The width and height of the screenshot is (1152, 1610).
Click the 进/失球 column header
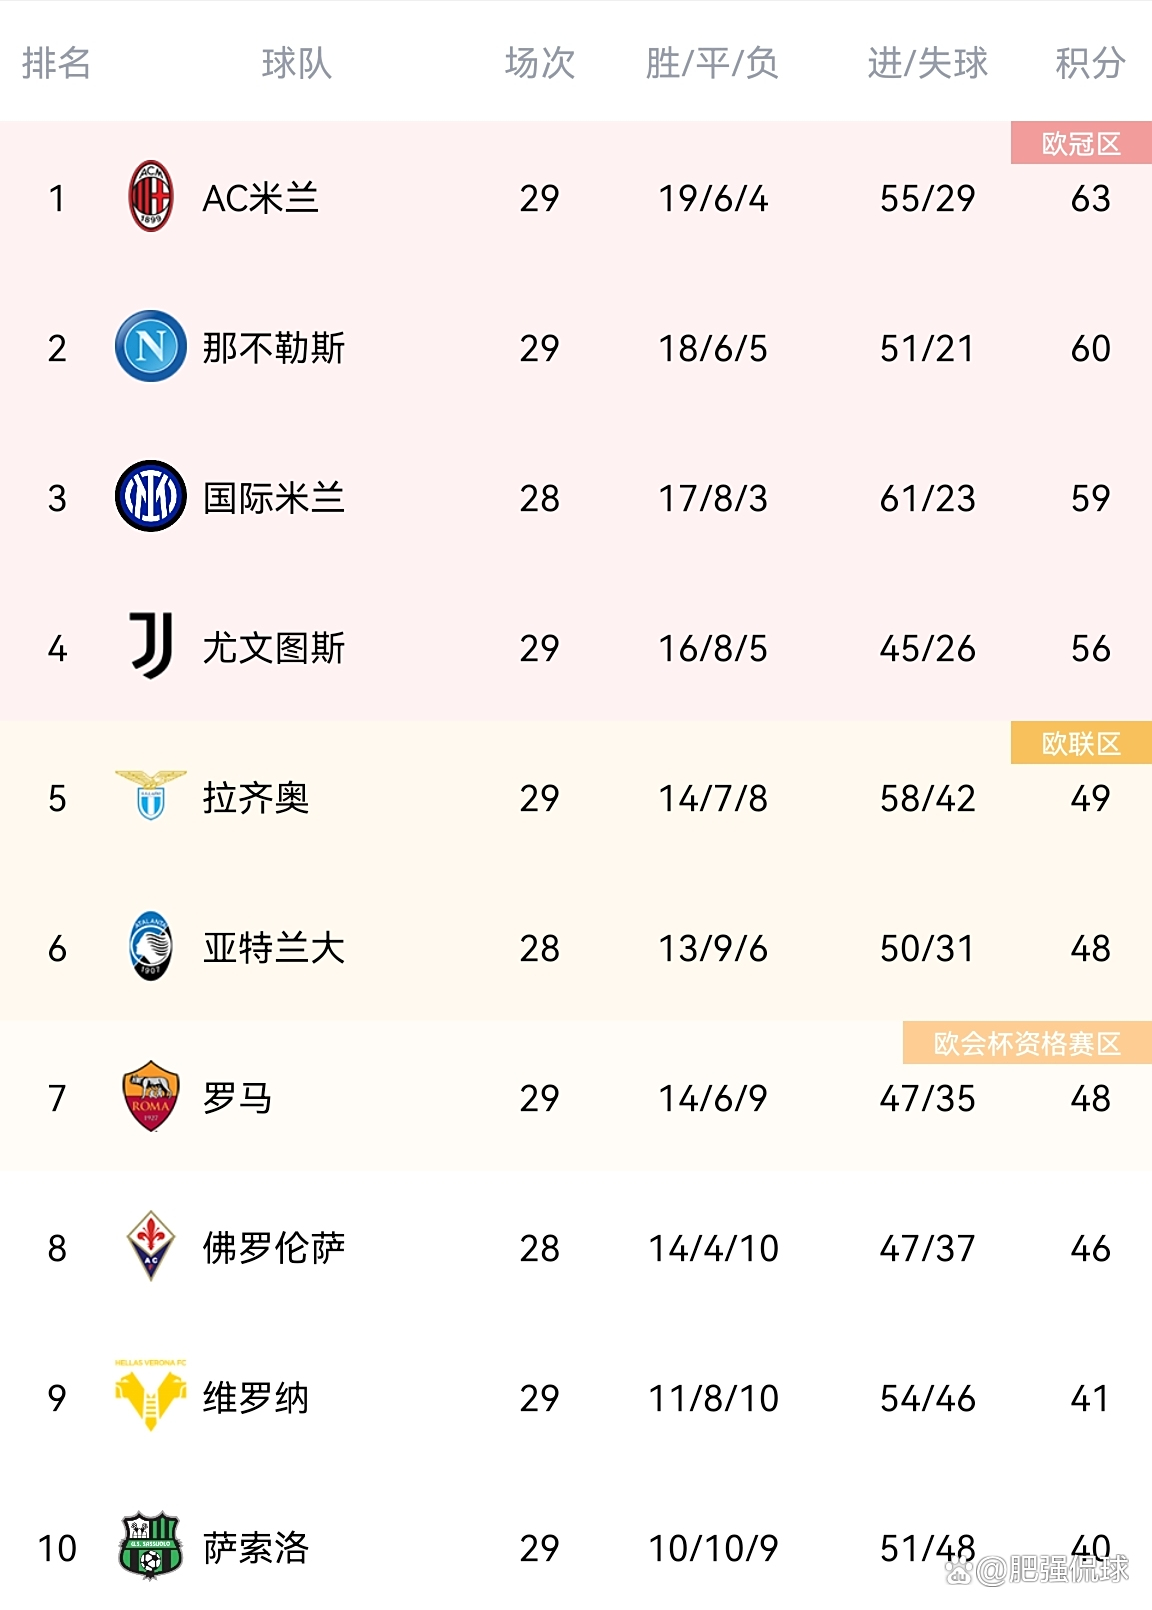click(927, 63)
